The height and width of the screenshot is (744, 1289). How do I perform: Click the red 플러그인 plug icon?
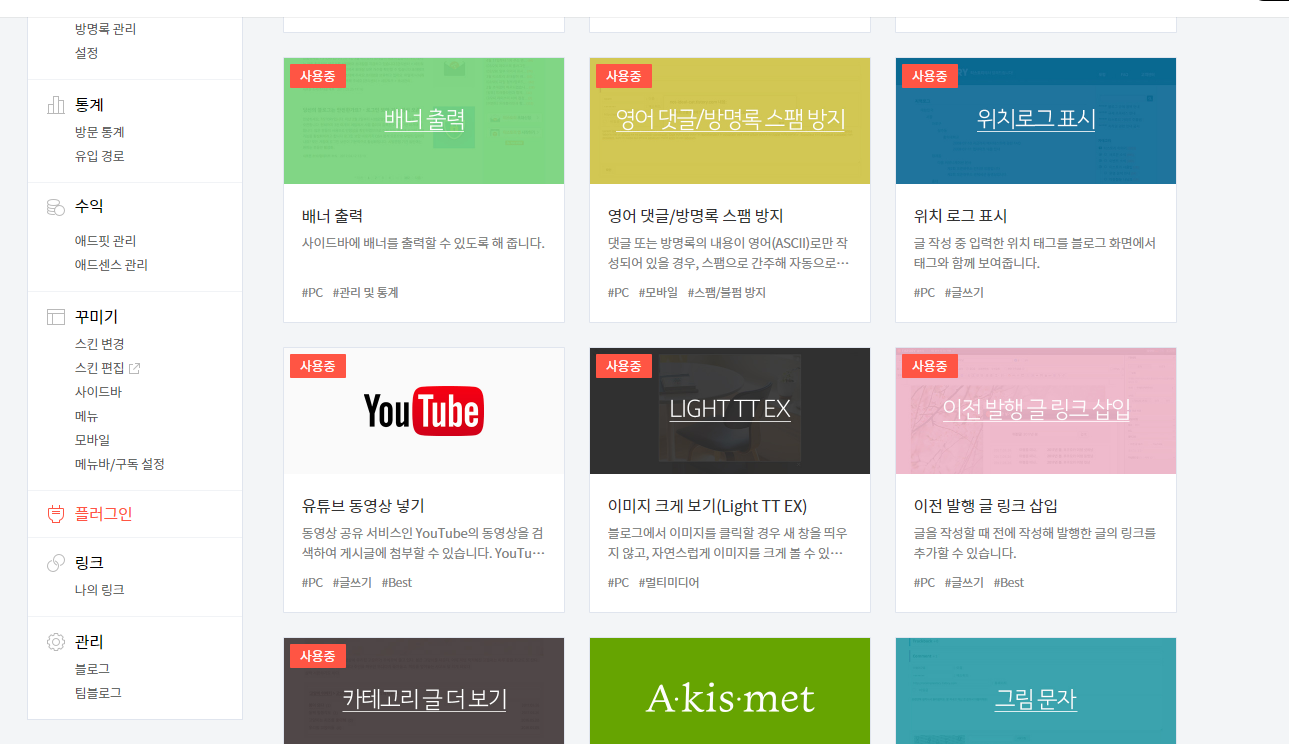coord(56,514)
